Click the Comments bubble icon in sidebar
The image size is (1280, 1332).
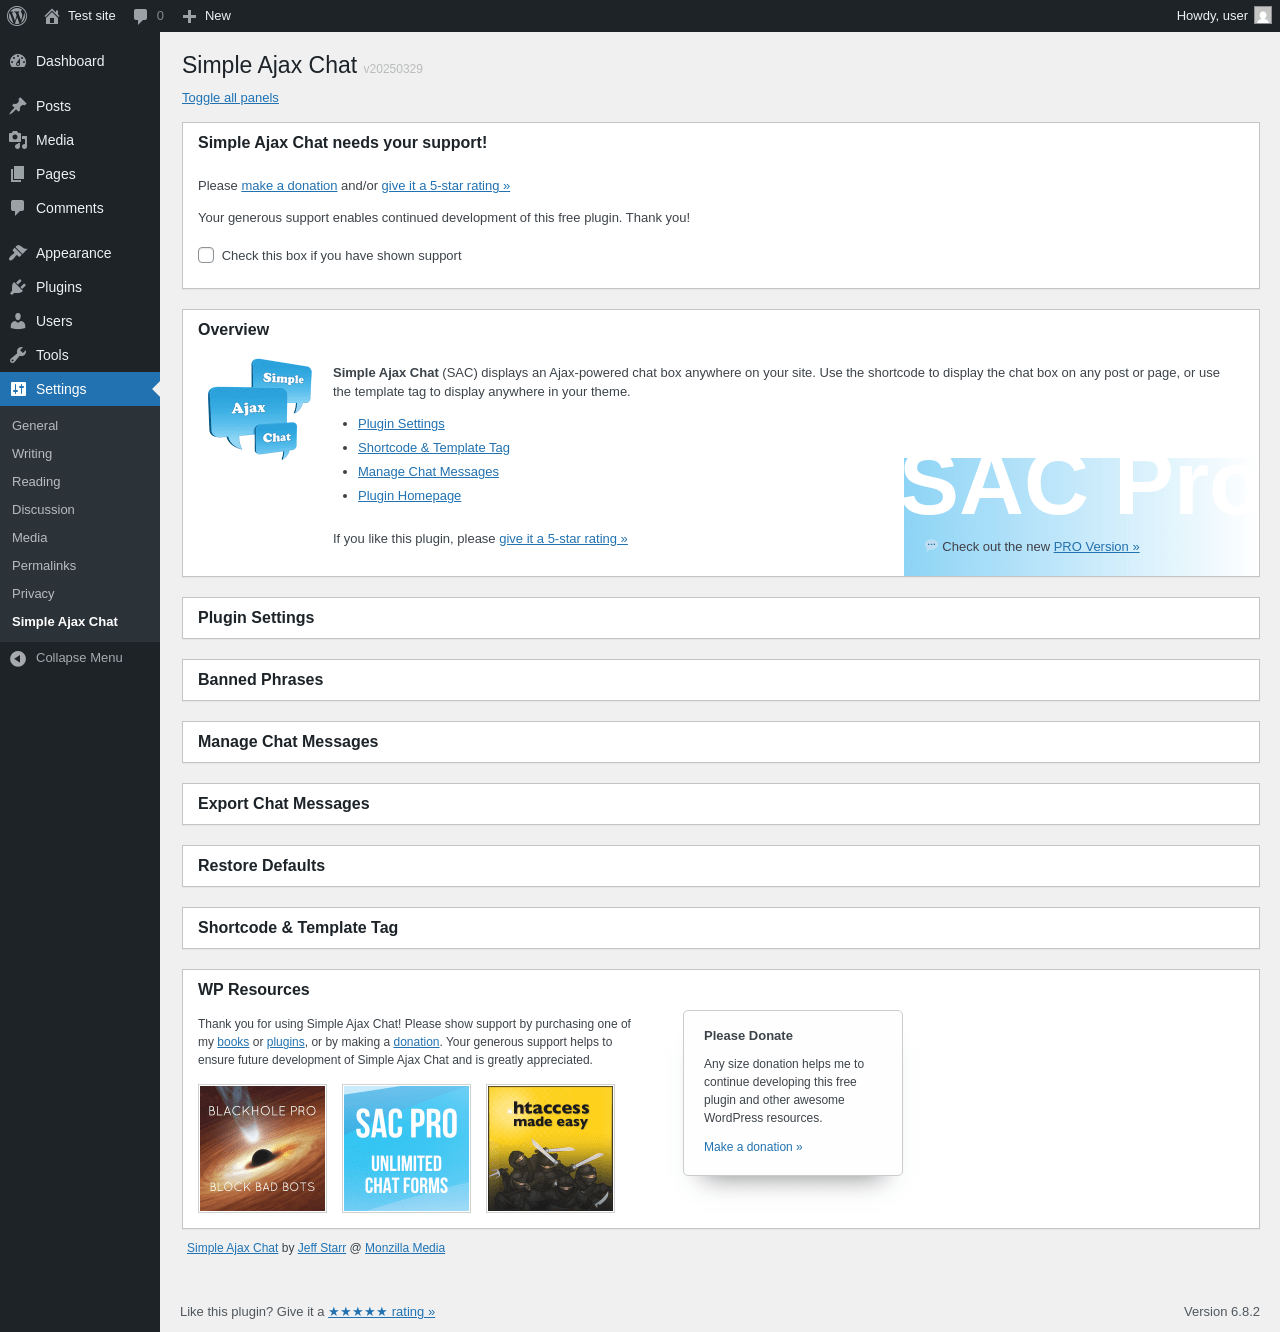click(x=18, y=208)
